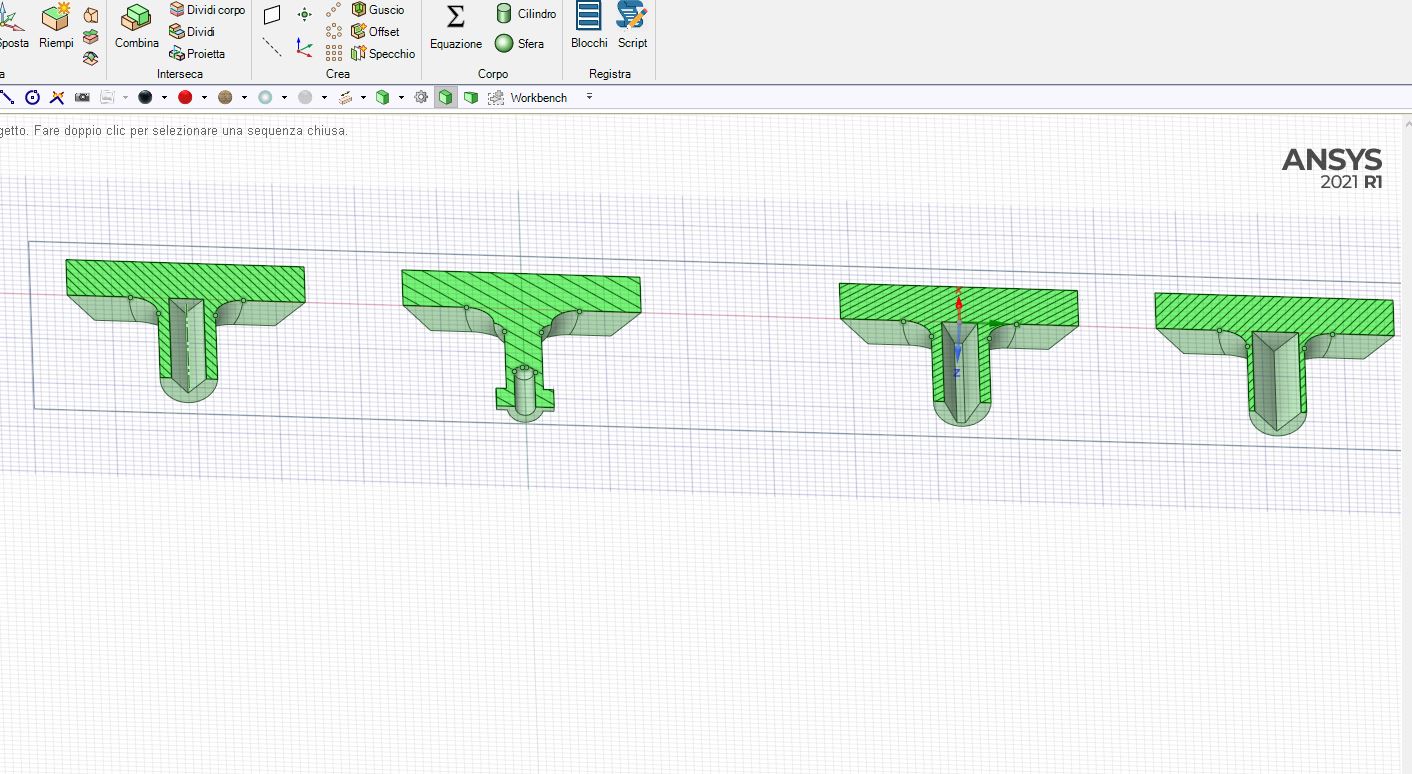
Task: Expand the red sphere dropdown arrow
Action: (x=204, y=97)
